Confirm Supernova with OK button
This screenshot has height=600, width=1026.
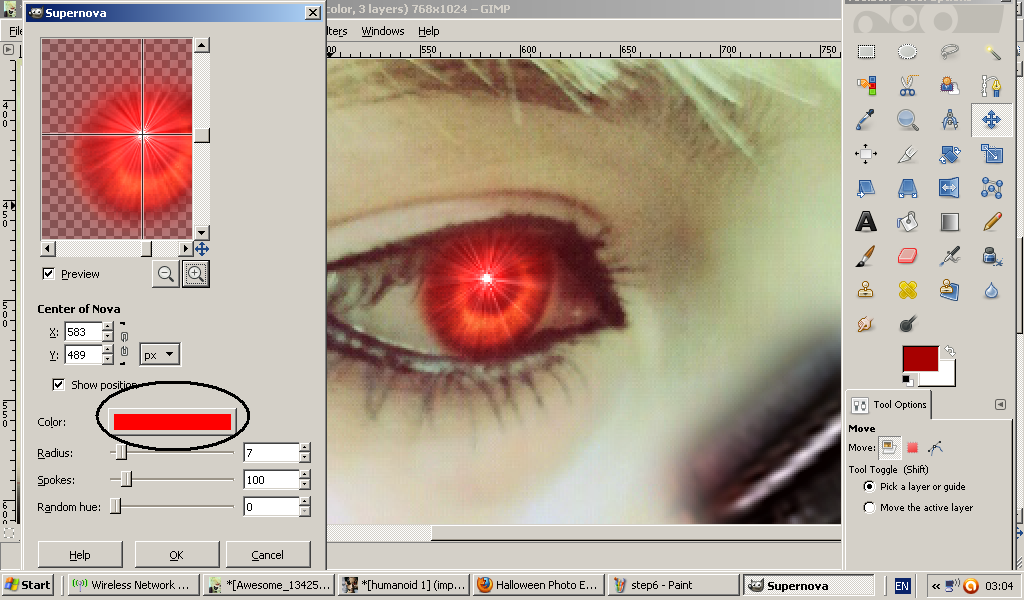pyautogui.click(x=176, y=555)
